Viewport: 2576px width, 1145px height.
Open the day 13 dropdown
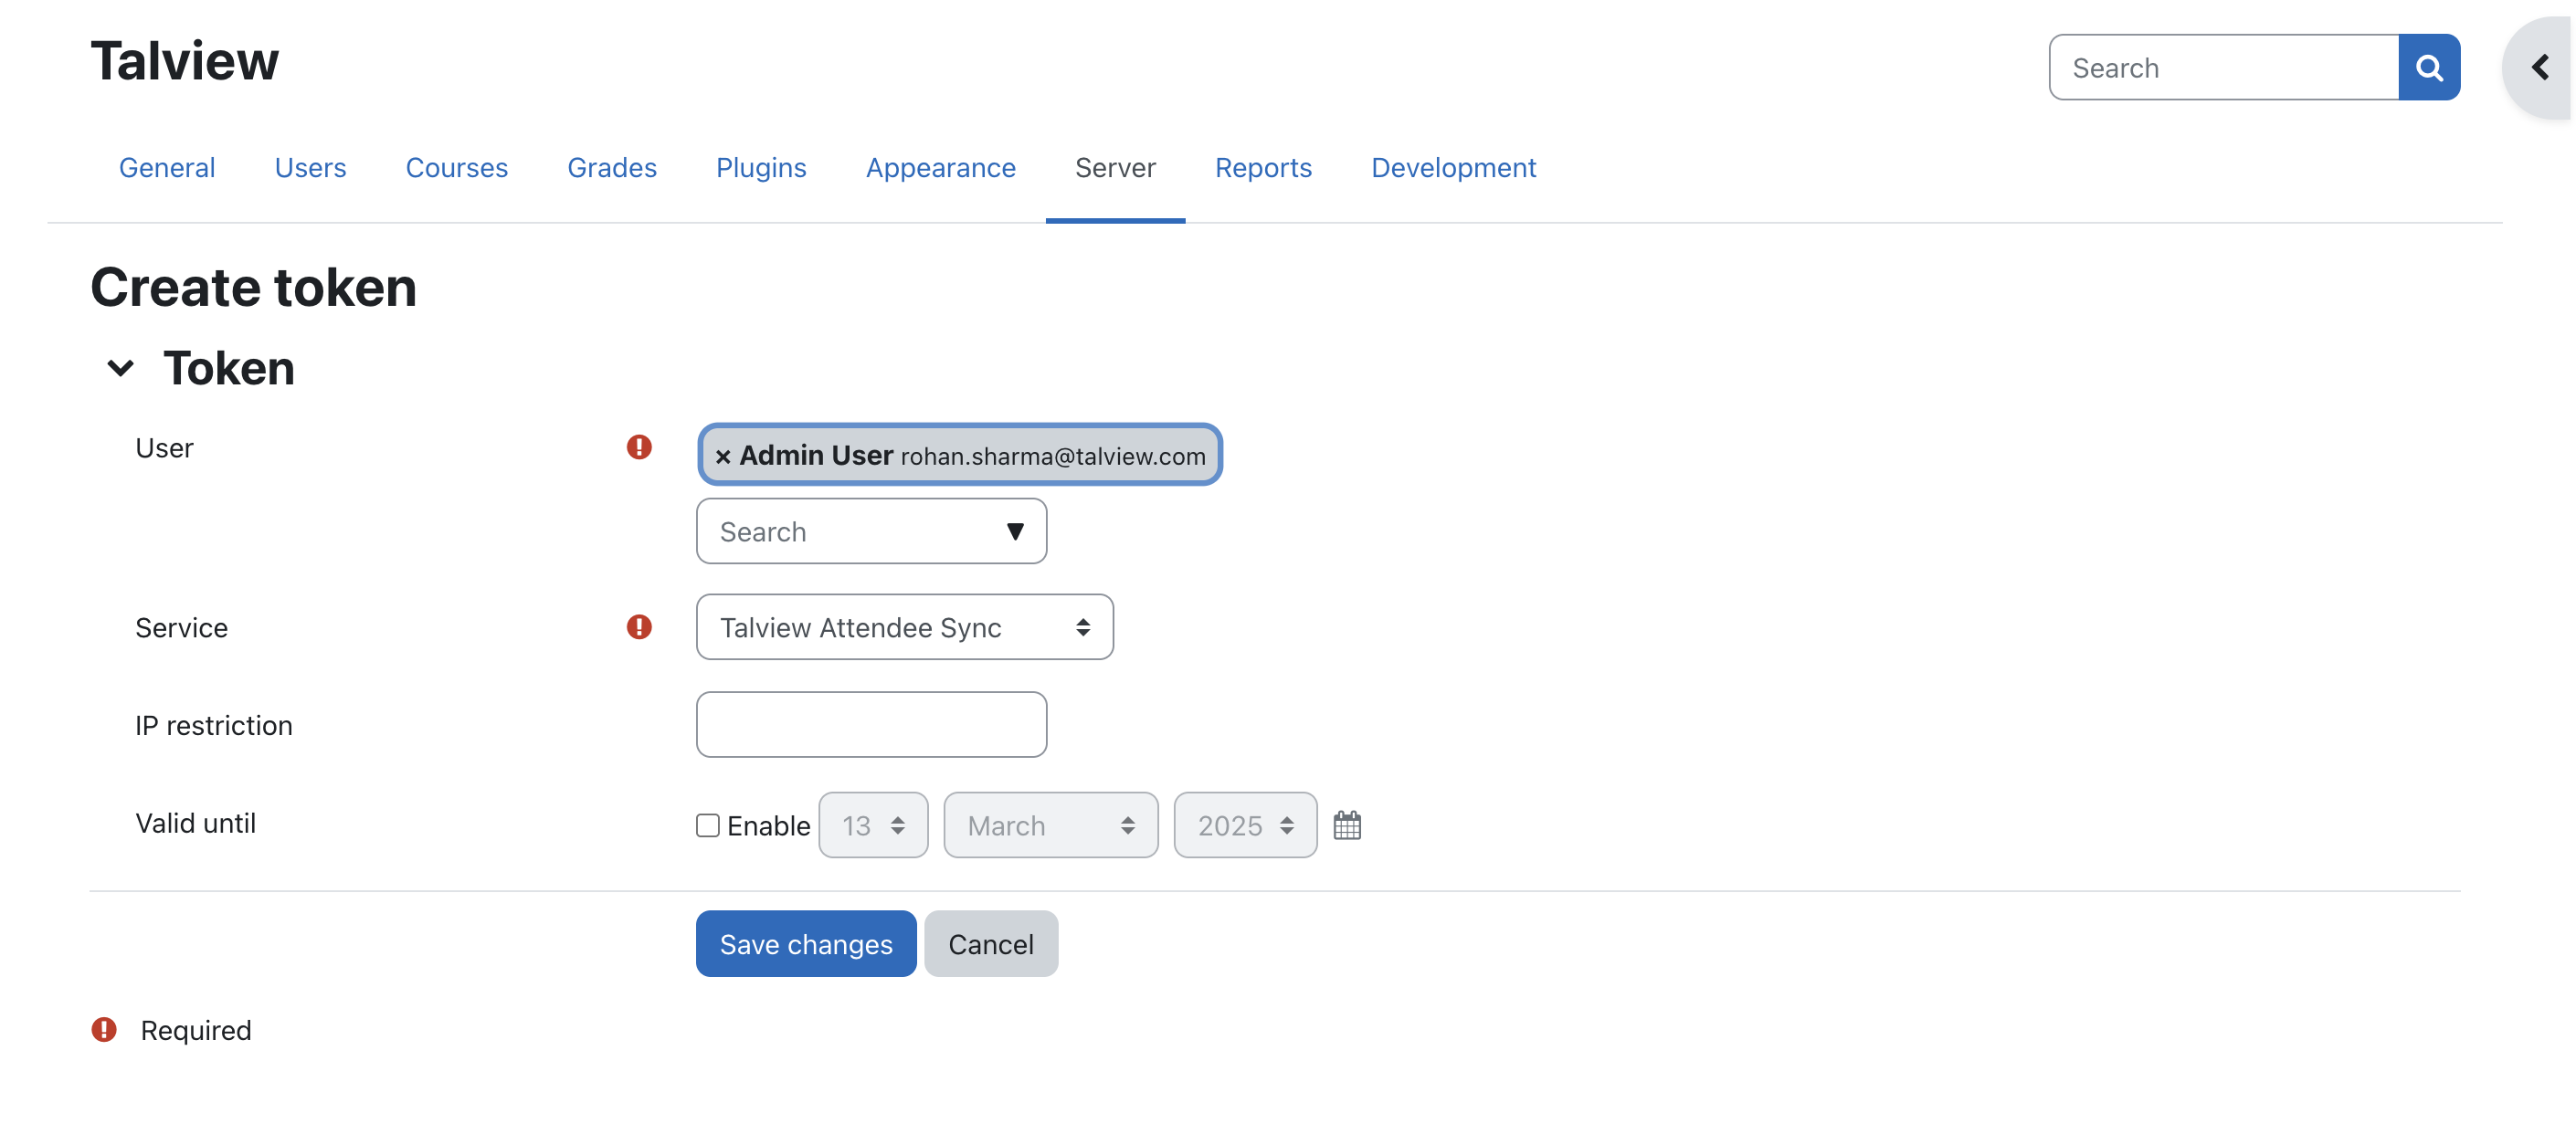click(872, 825)
